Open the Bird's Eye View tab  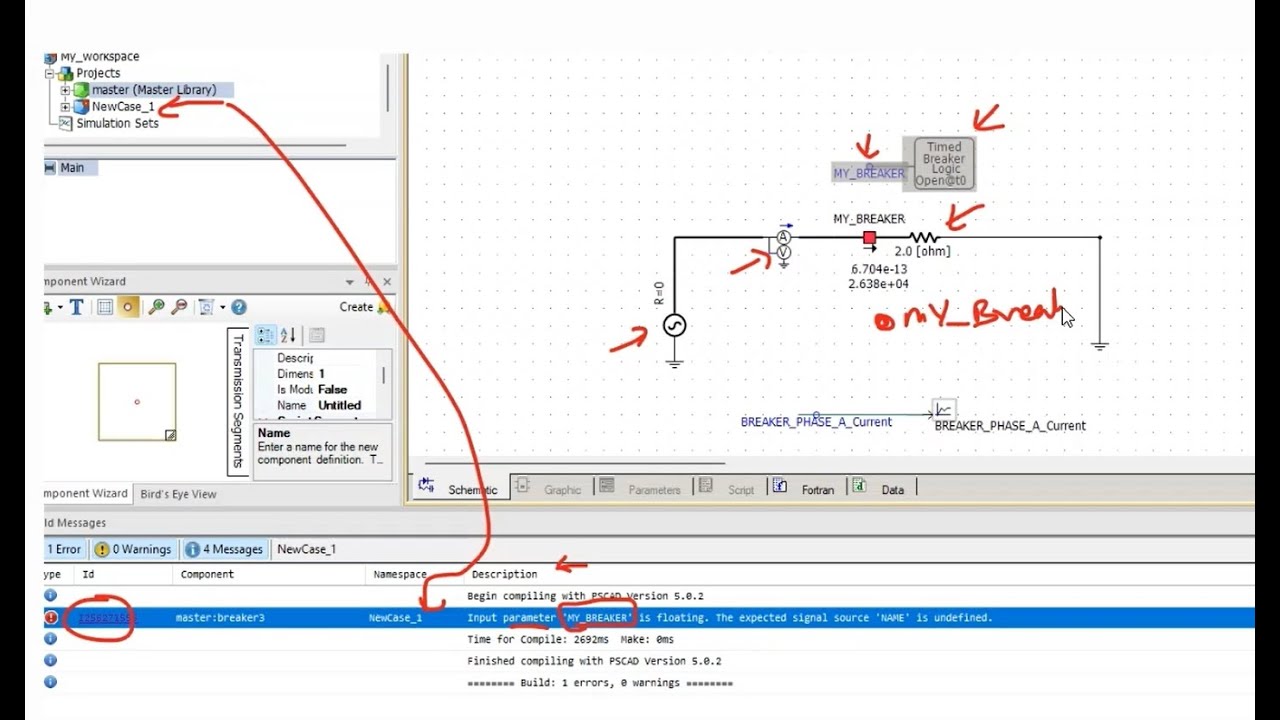coord(178,494)
